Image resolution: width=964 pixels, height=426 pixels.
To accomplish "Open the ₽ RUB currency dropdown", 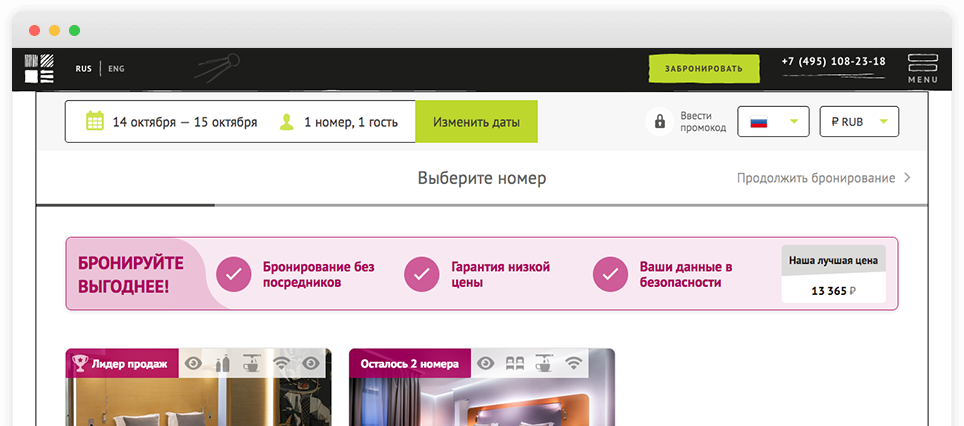I will 859,122.
